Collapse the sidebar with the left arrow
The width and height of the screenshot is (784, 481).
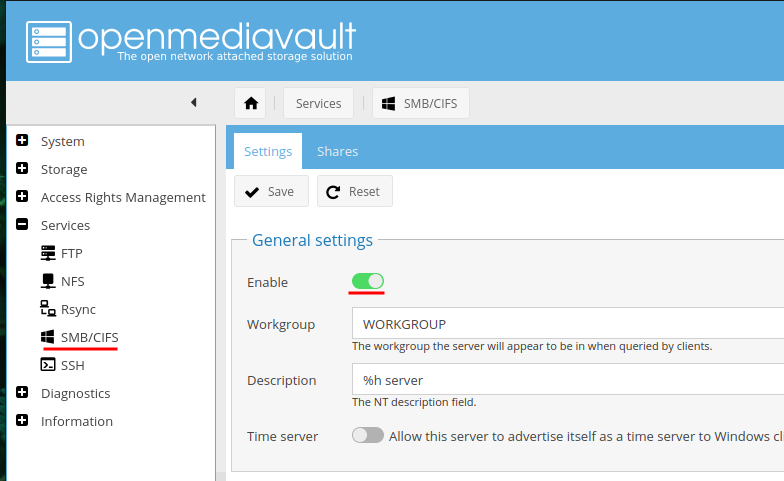pyautogui.click(x=194, y=102)
